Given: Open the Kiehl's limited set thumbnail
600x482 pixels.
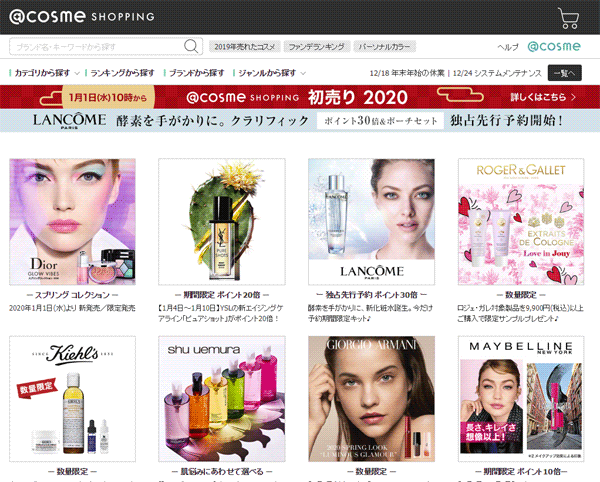Looking at the screenshot, I should point(72,399).
